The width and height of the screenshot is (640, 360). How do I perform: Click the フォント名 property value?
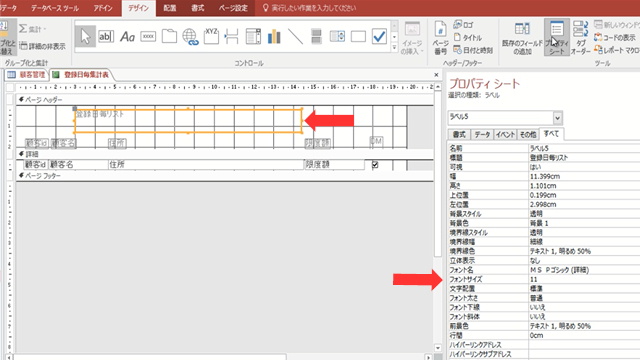(x=584, y=270)
